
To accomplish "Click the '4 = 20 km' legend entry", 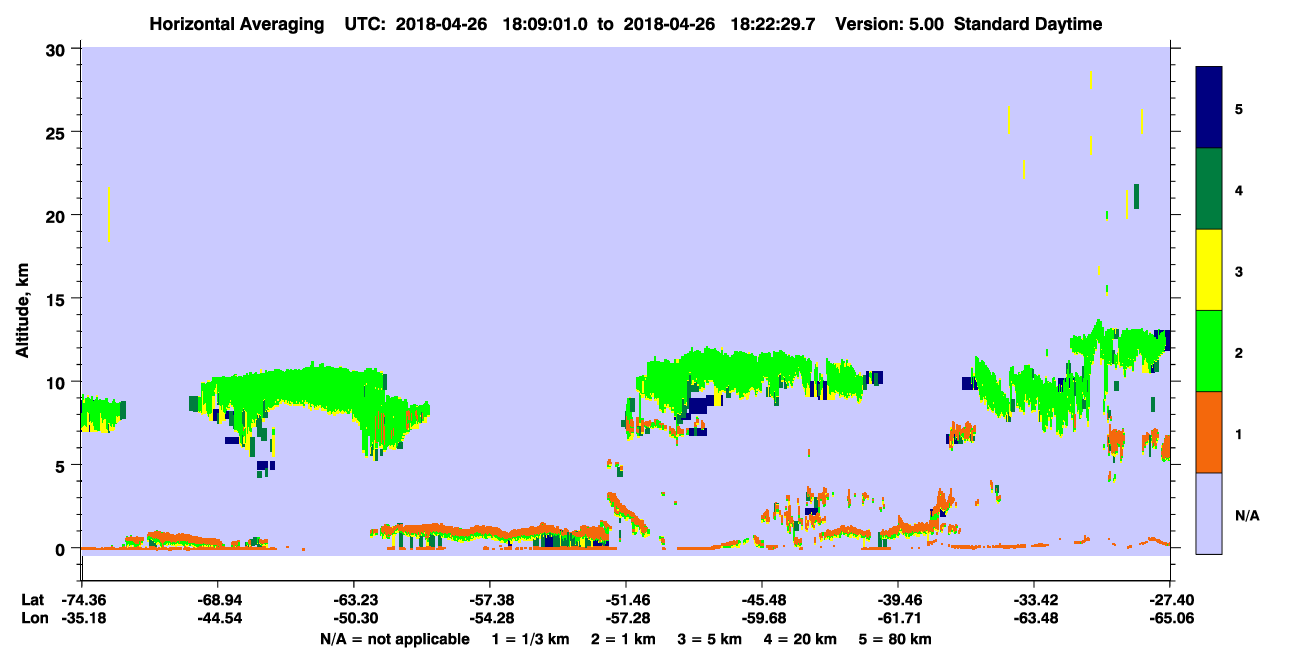I will 801,639.
